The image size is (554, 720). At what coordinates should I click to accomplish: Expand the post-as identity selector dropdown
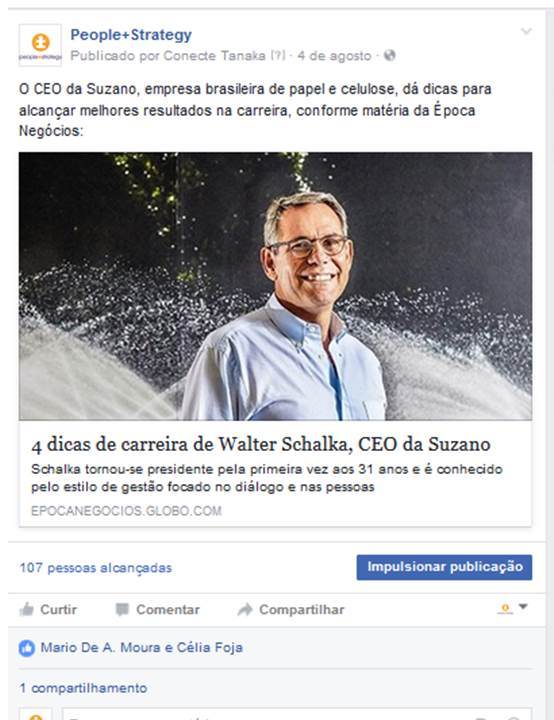coord(512,608)
